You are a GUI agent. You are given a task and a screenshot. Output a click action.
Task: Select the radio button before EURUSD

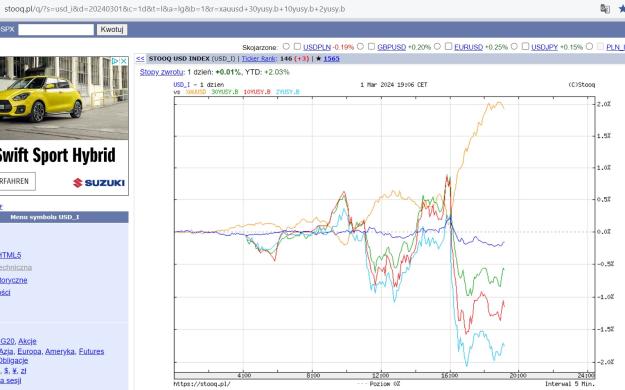(x=437, y=47)
